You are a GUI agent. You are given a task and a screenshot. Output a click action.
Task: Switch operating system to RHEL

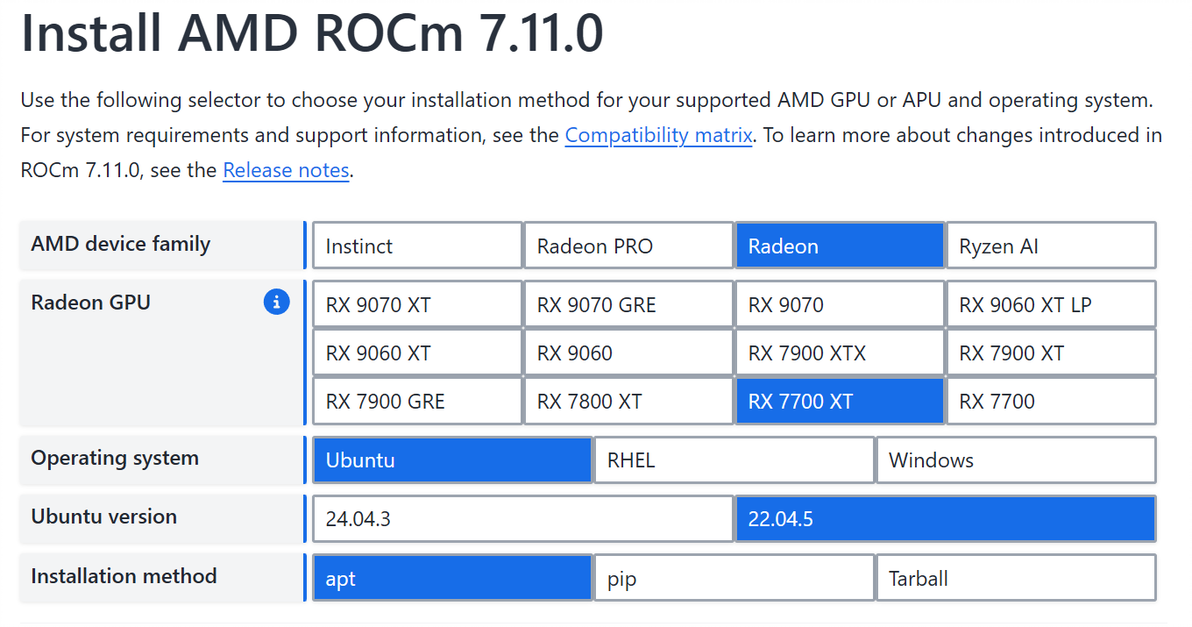[x=734, y=460]
